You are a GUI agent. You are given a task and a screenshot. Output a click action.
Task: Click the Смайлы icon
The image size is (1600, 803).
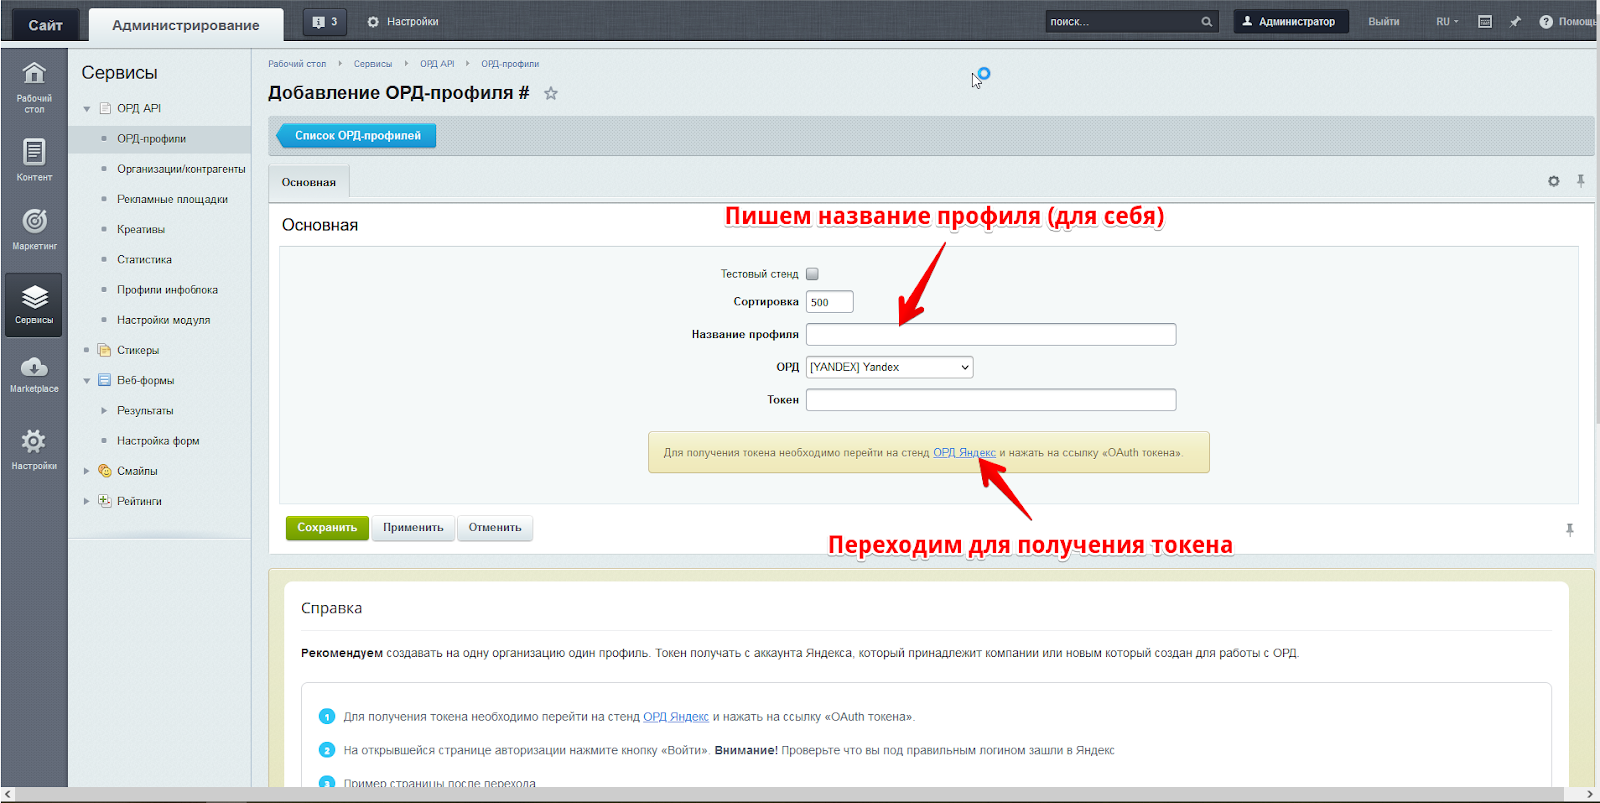104,471
